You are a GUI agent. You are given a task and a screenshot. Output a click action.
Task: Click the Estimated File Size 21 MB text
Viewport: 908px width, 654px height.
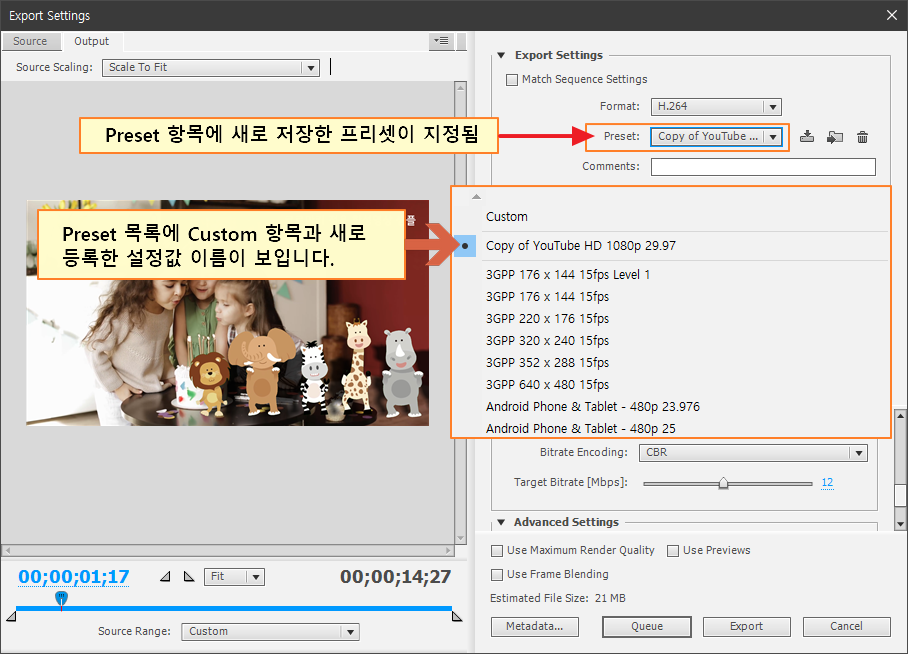[558, 598]
